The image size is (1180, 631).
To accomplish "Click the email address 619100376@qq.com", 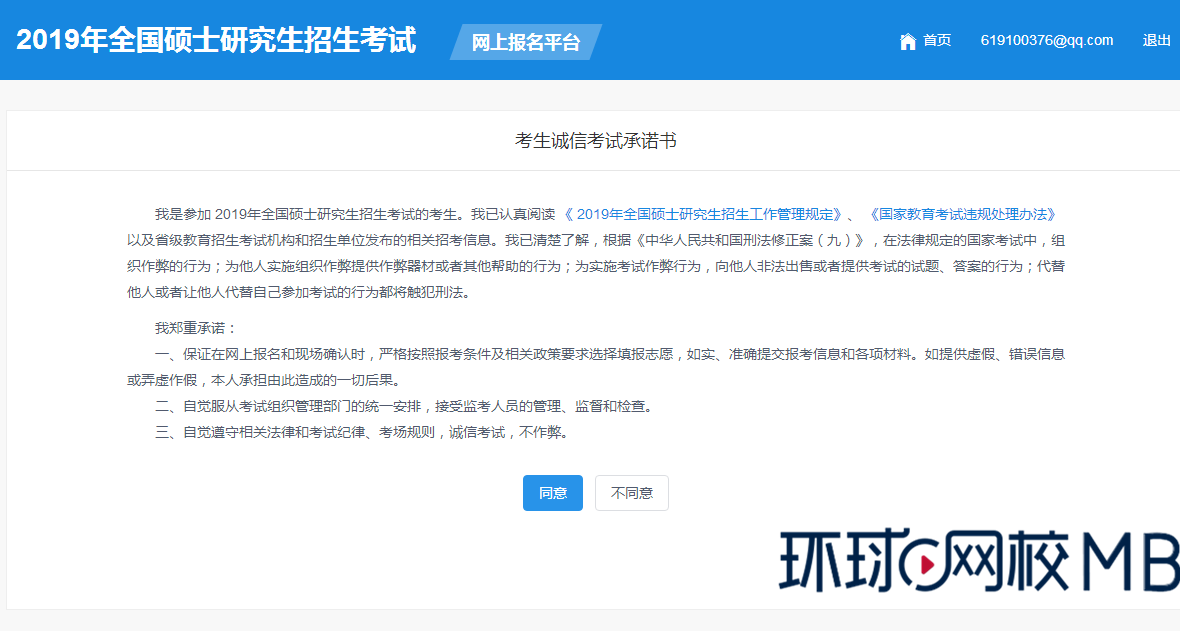I will tap(1046, 40).
